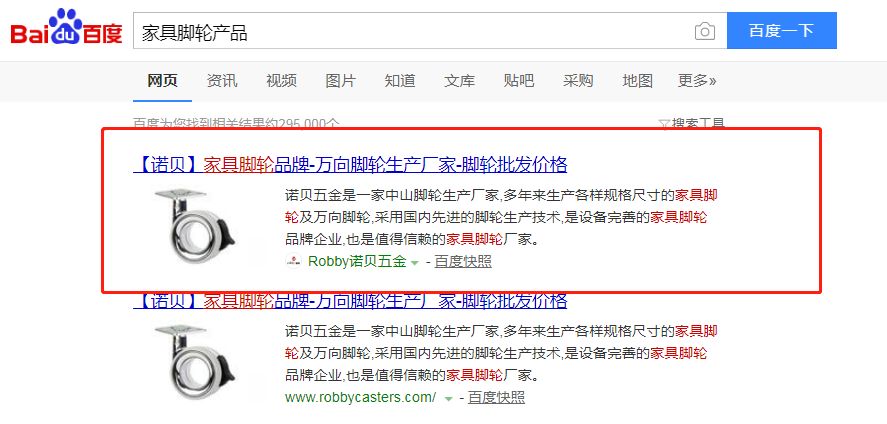This screenshot has width=887, height=424.
Task: Open the 知道 tab
Action: point(400,81)
